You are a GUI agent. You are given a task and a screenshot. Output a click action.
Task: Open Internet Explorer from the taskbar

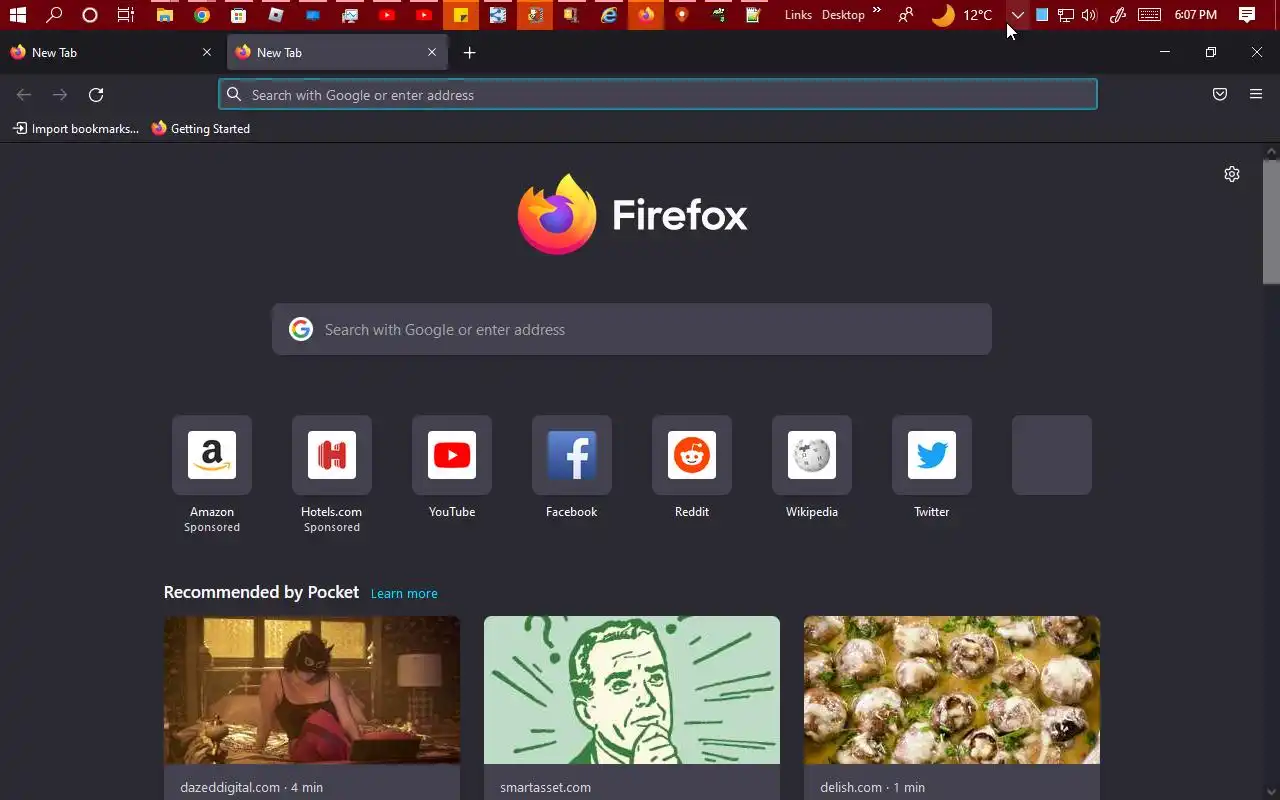click(x=608, y=15)
